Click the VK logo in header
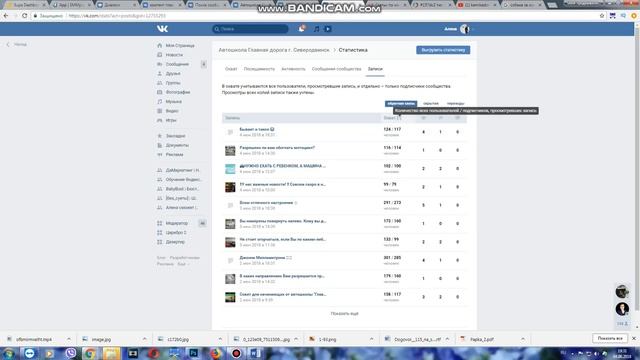The image size is (640, 360). coord(162,29)
